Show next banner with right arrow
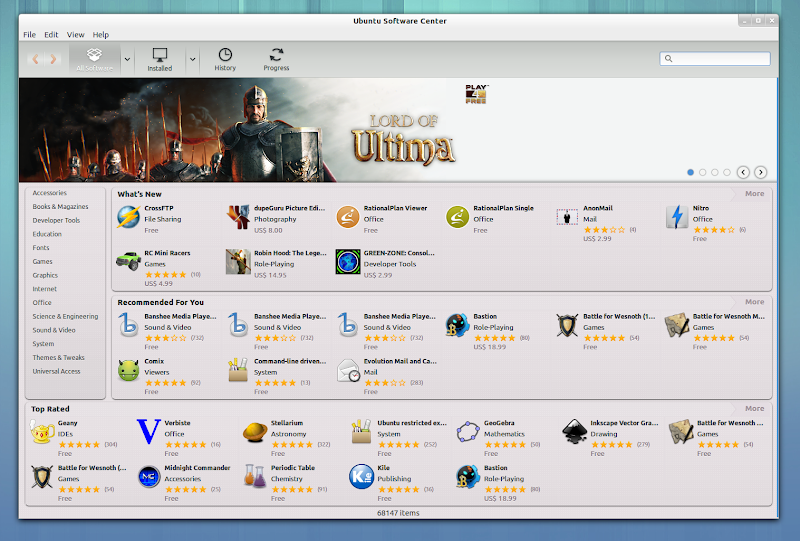Image resolution: width=800 pixels, height=541 pixels. click(761, 172)
